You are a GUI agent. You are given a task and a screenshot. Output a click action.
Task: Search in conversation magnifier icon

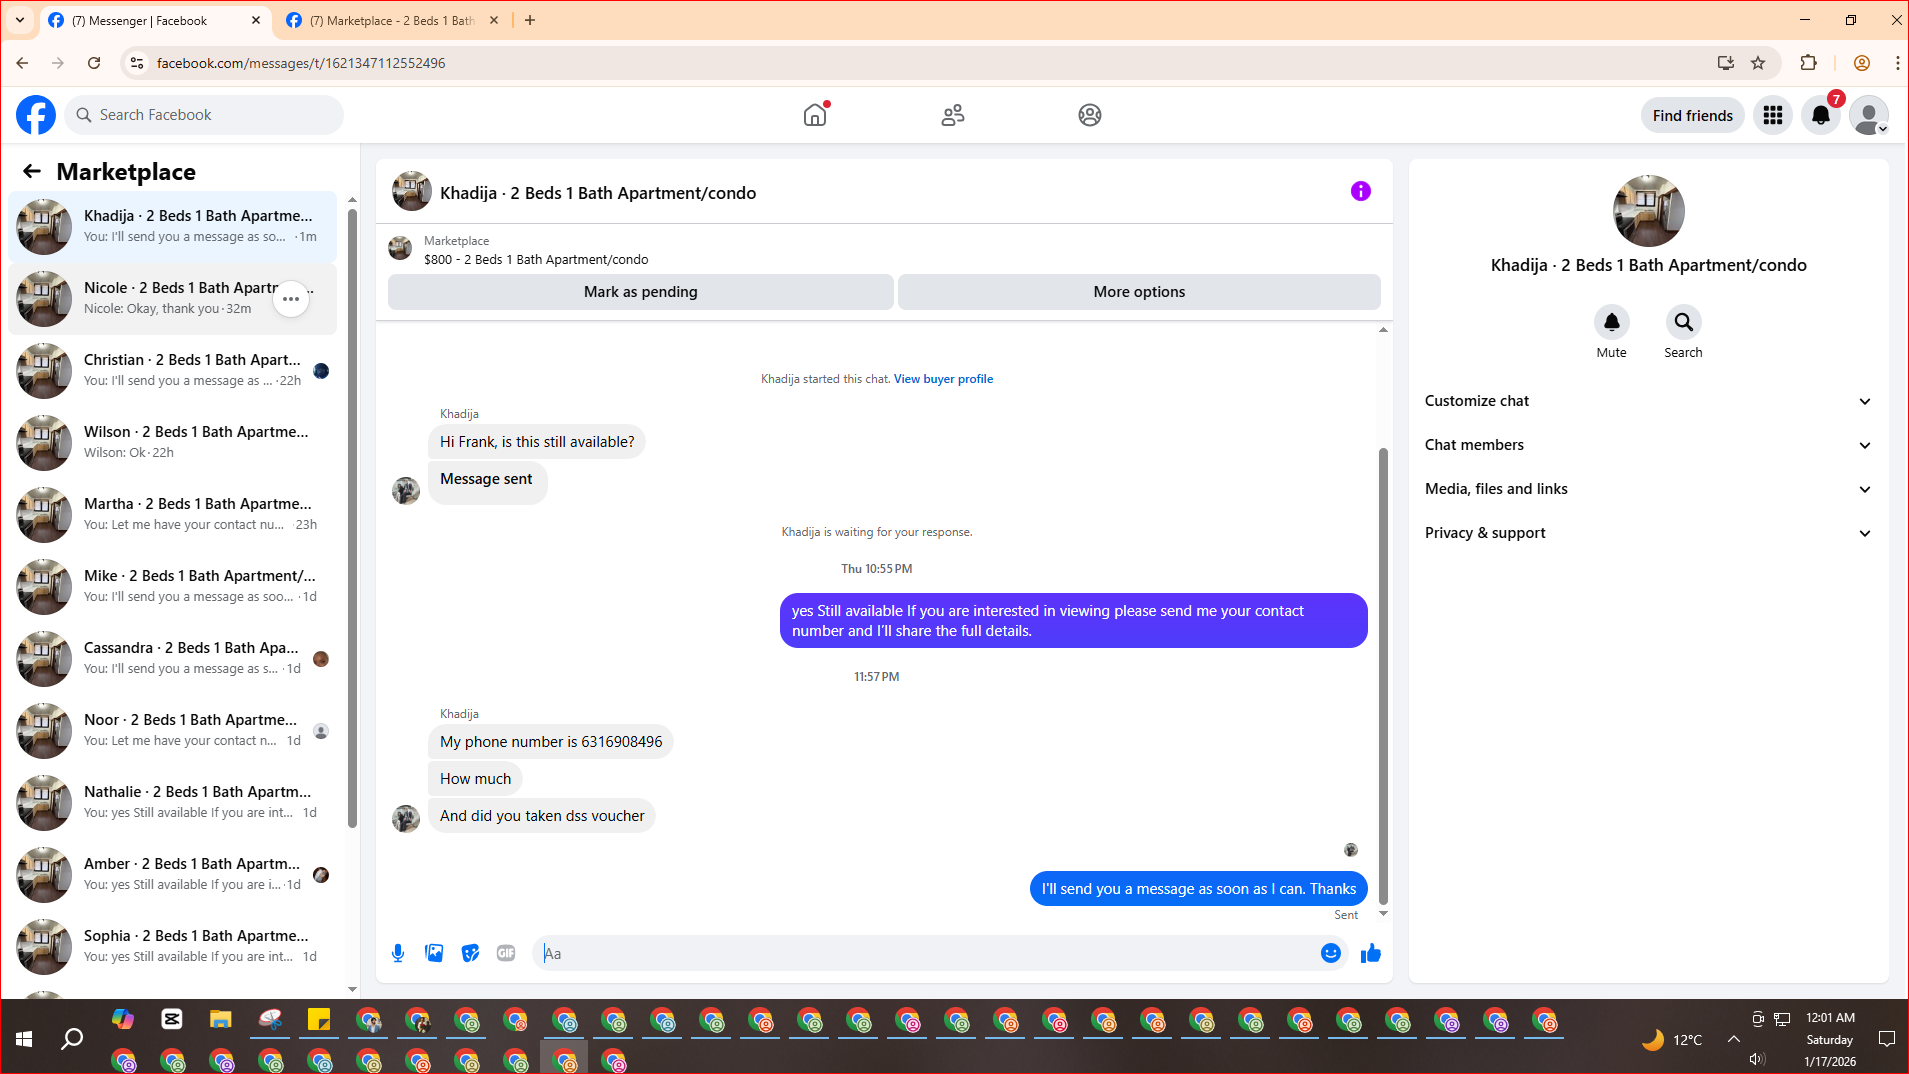click(1683, 322)
